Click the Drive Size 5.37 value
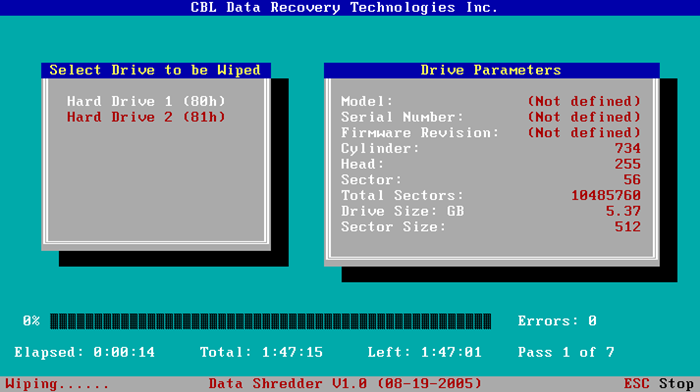 coord(623,211)
